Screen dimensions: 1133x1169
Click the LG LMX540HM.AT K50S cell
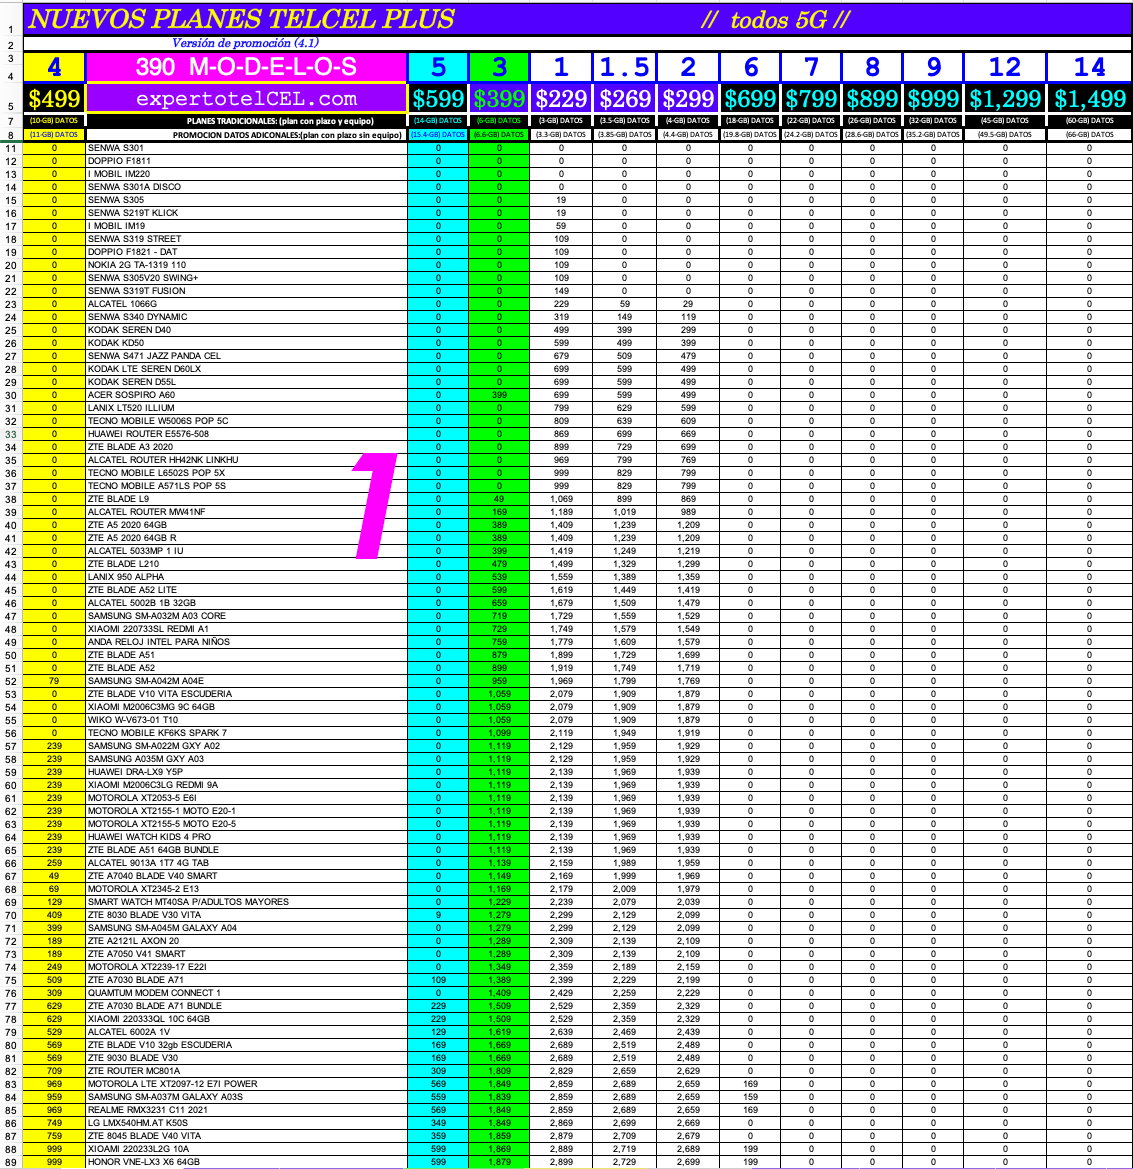[246, 1123]
